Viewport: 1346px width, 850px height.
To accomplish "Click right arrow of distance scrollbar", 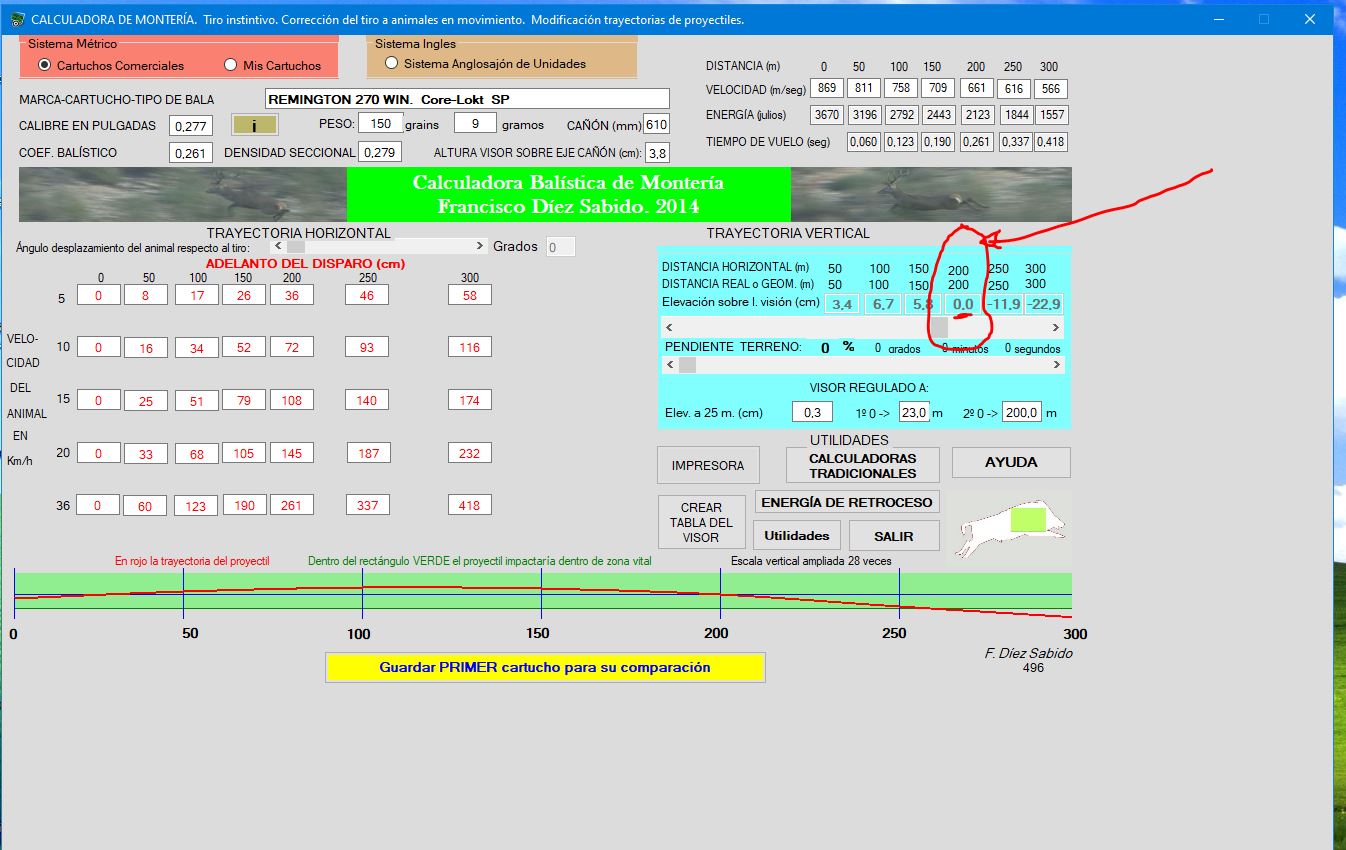I will tap(1055, 327).
